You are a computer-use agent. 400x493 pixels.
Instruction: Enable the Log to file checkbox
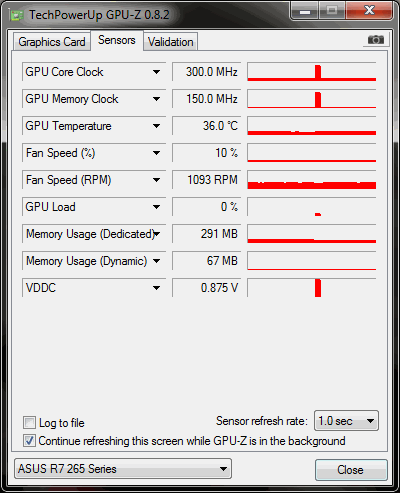[x=29, y=423]
